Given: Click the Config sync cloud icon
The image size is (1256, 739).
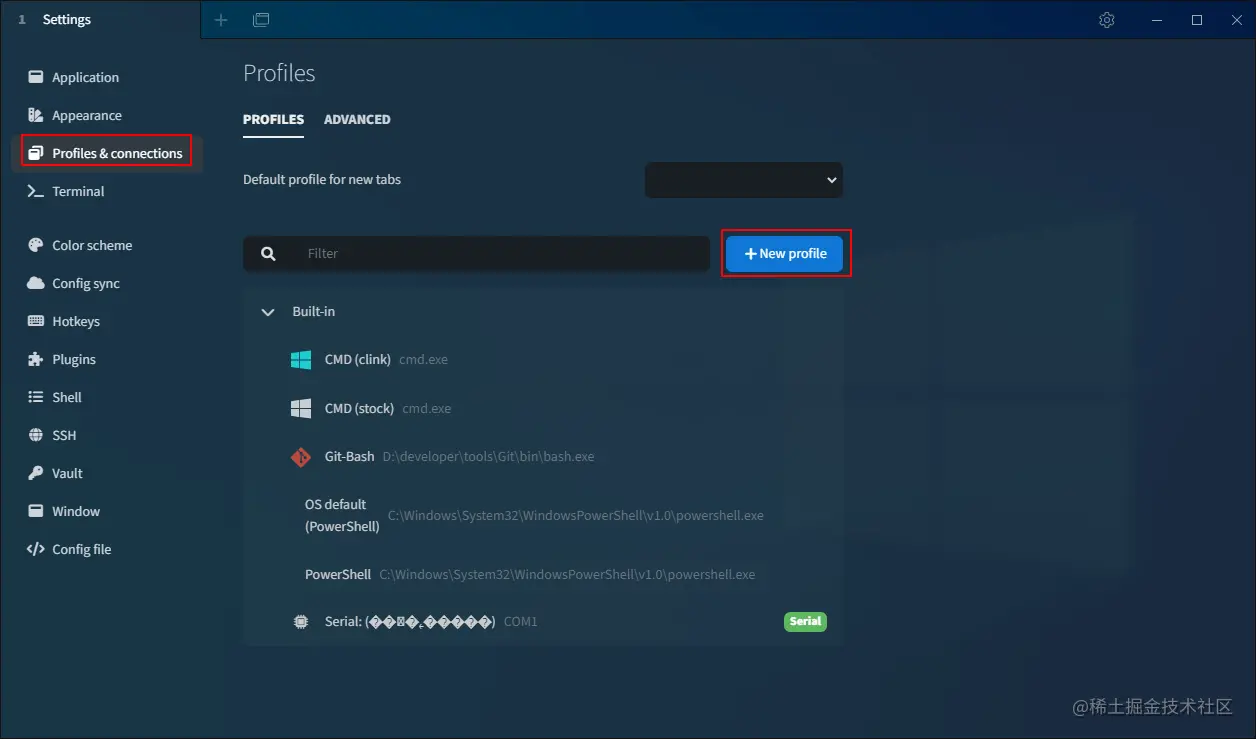Looking at the screenshot, I should pos(36,283).
